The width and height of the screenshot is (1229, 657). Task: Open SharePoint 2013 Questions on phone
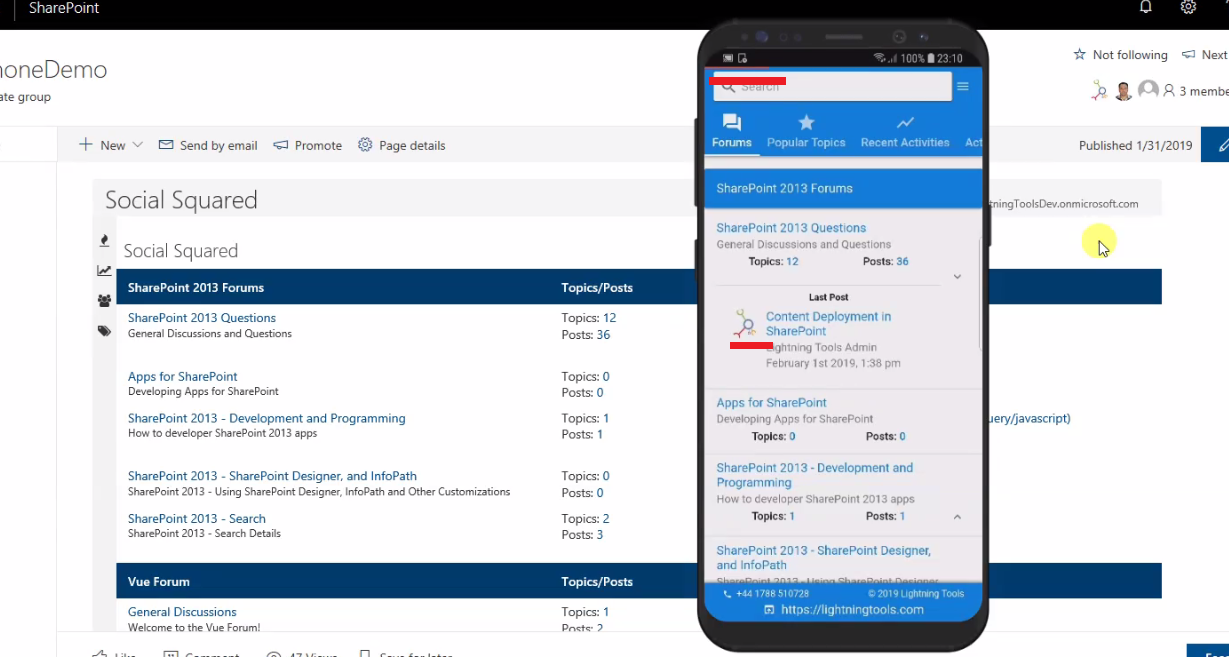pyautogui.click(x=791, y=228)
